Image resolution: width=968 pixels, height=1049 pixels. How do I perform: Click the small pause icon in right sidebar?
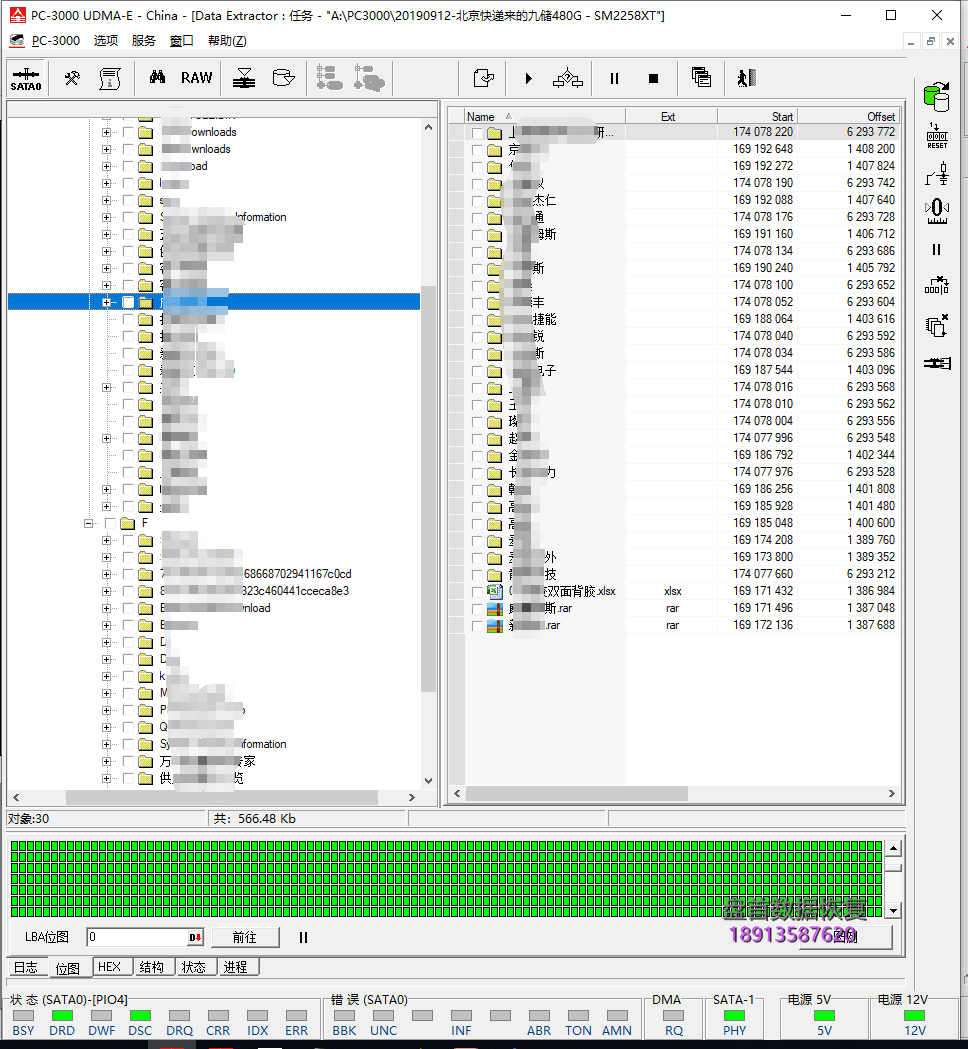(x=937, y=250)
